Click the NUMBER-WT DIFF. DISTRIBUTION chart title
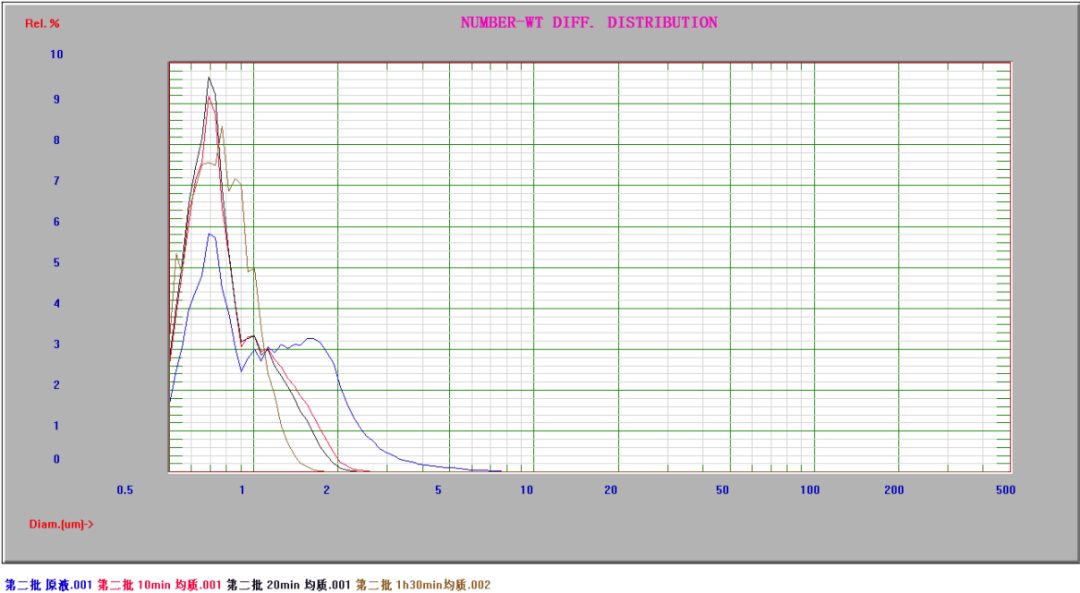The height and width of the screenshot is (593, 1080). [x=588, y=23]
